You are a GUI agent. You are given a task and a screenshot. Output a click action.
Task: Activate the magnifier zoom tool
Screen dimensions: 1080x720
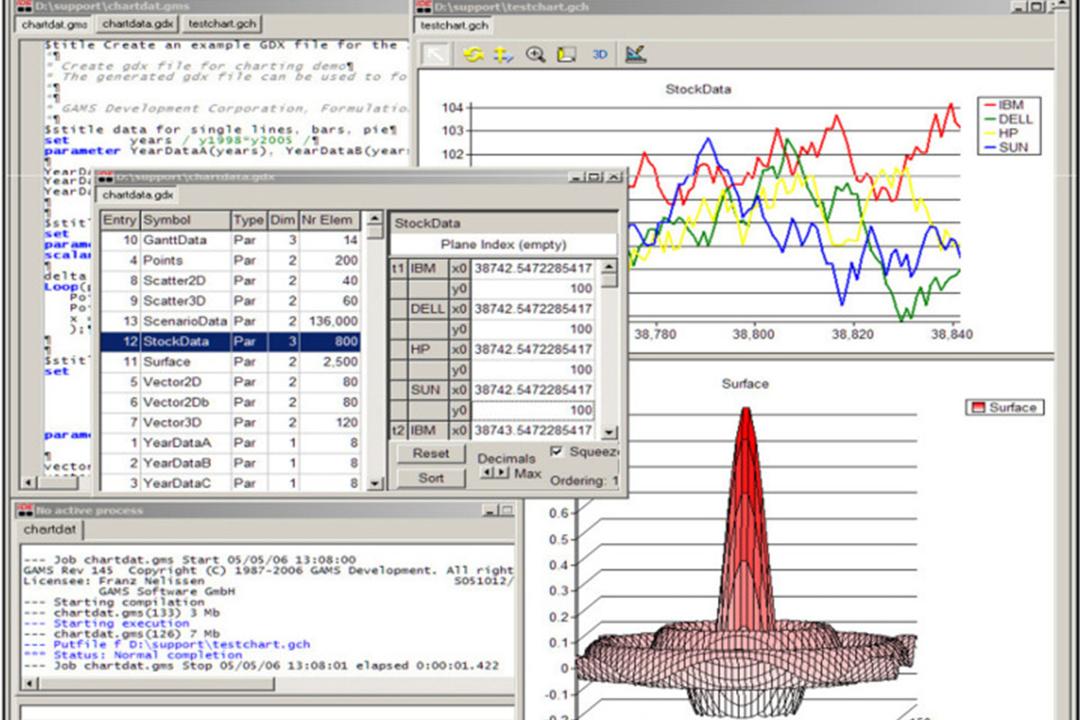point(535,54)
